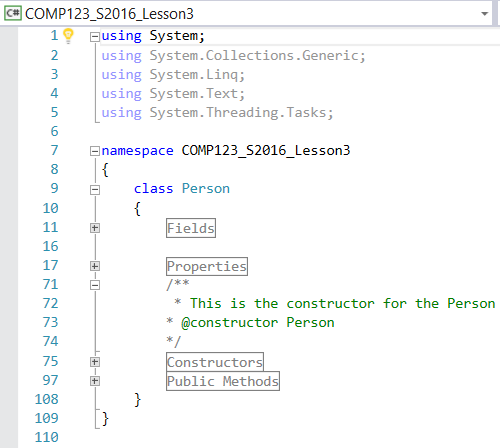Click the opening brace on line 8
This screenshot has height=448, width=500.
105,170
